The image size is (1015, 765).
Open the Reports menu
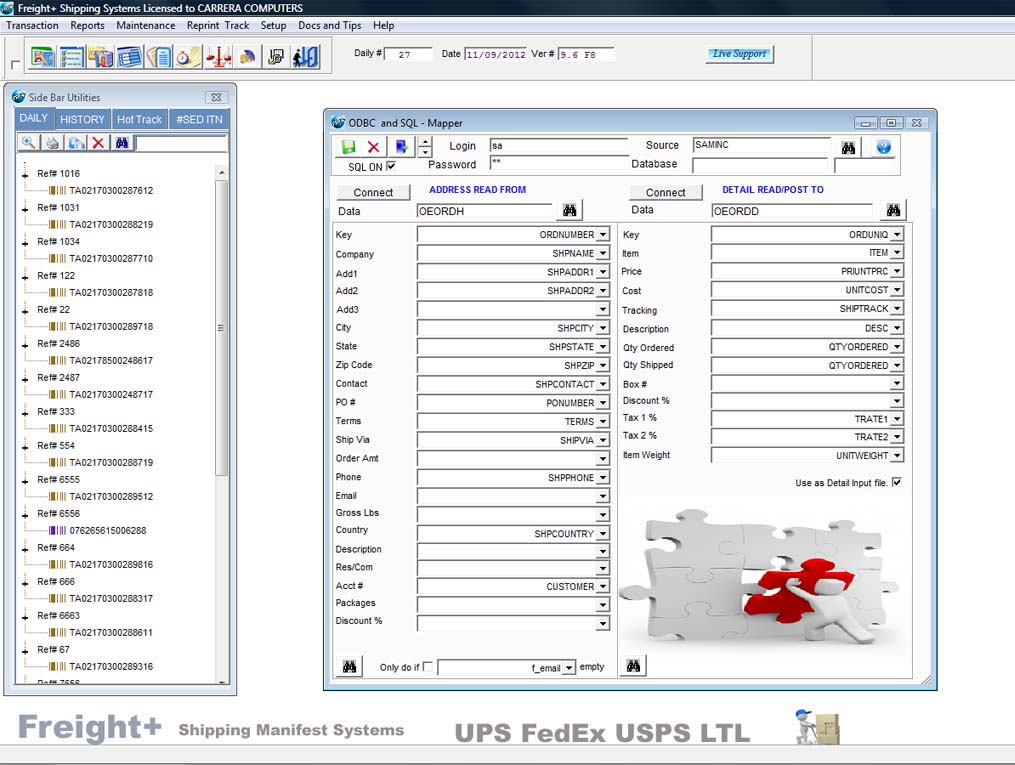pos(87,25)
